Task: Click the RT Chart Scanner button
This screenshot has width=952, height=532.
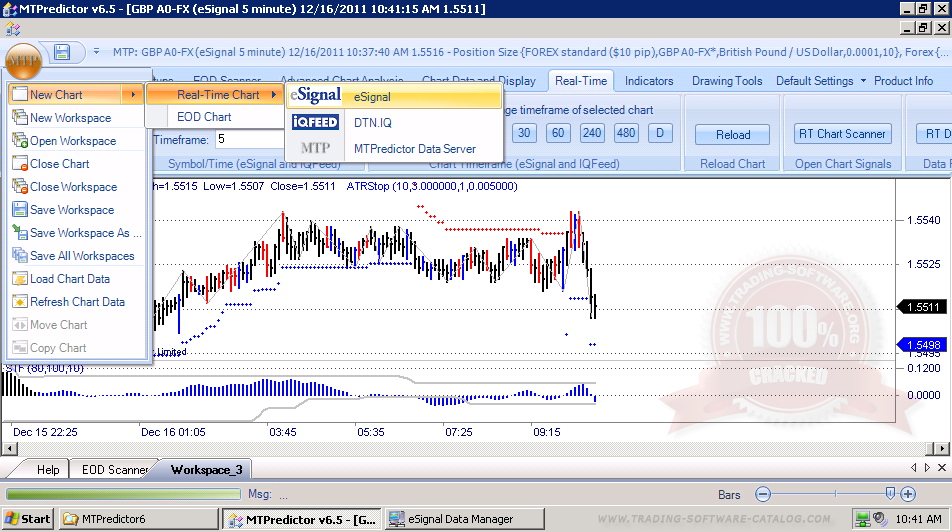Action: (x=841, y=133)
